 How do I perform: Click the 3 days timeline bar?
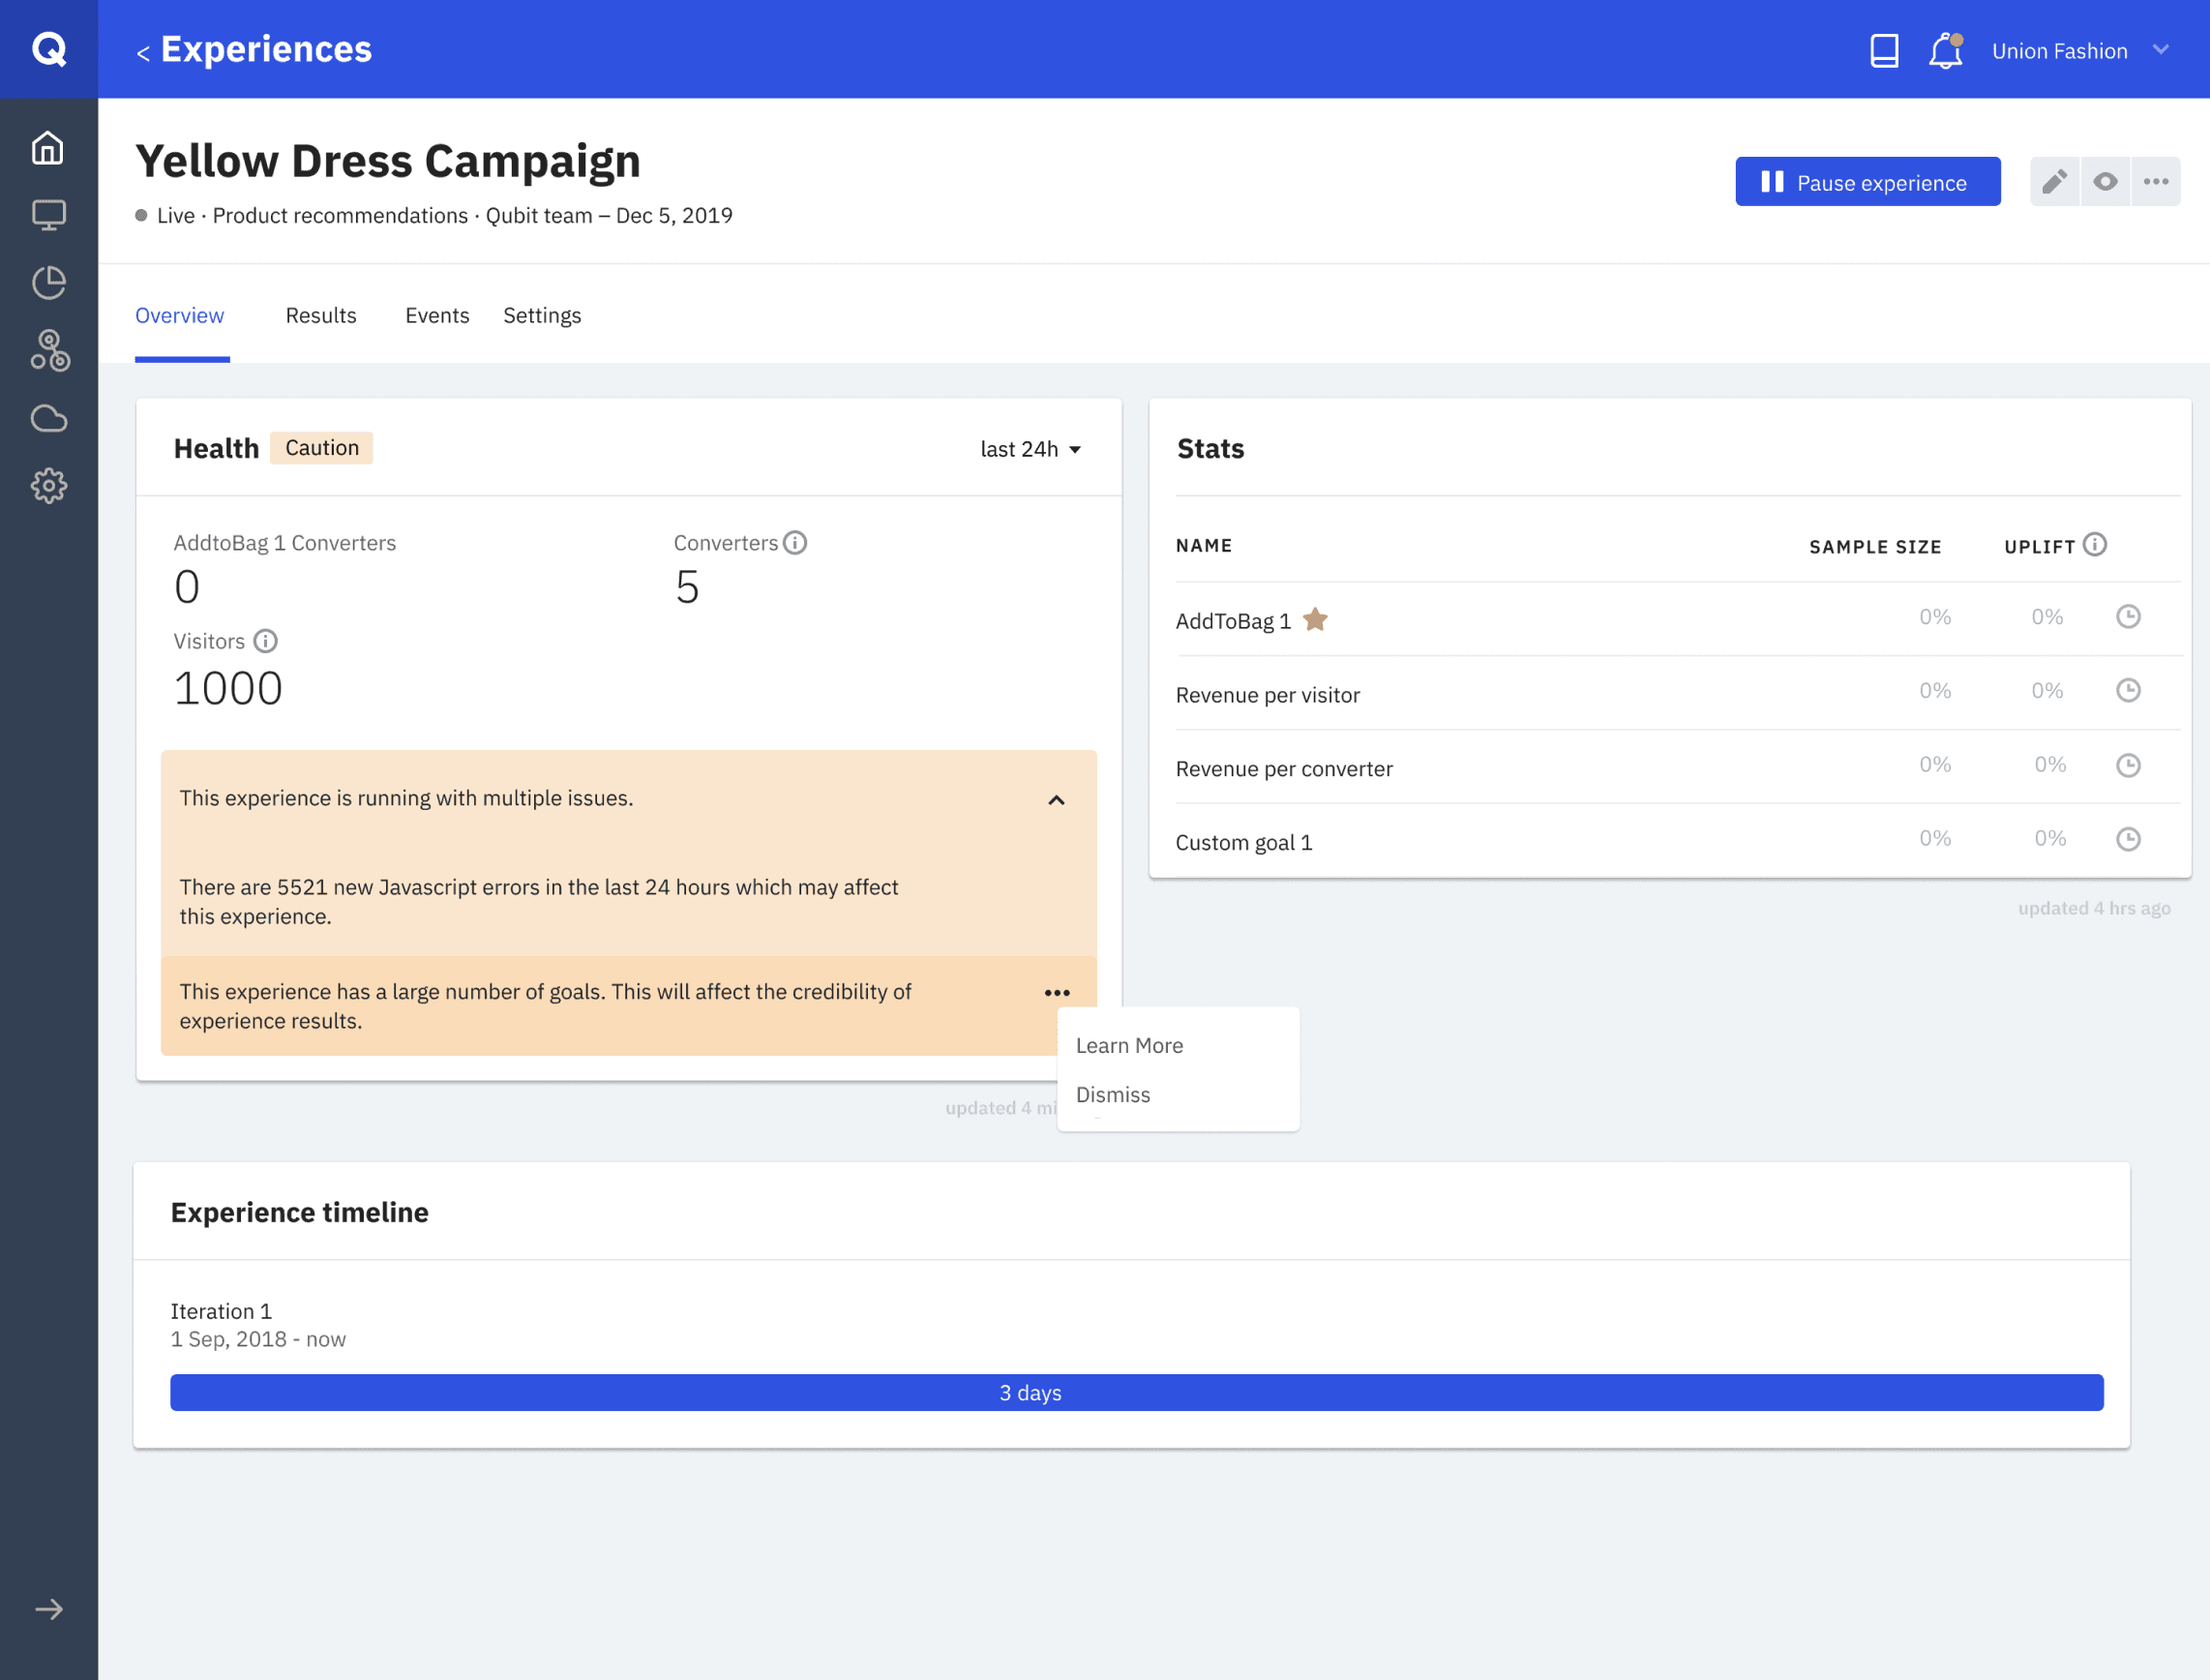[1136, 1393]
